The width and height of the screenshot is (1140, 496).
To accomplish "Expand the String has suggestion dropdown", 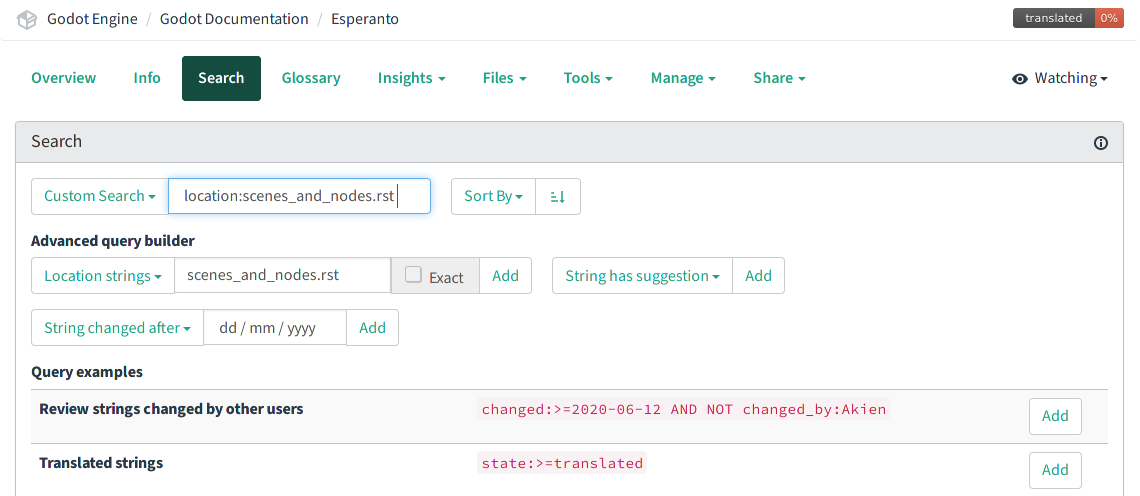I will 642,276.
